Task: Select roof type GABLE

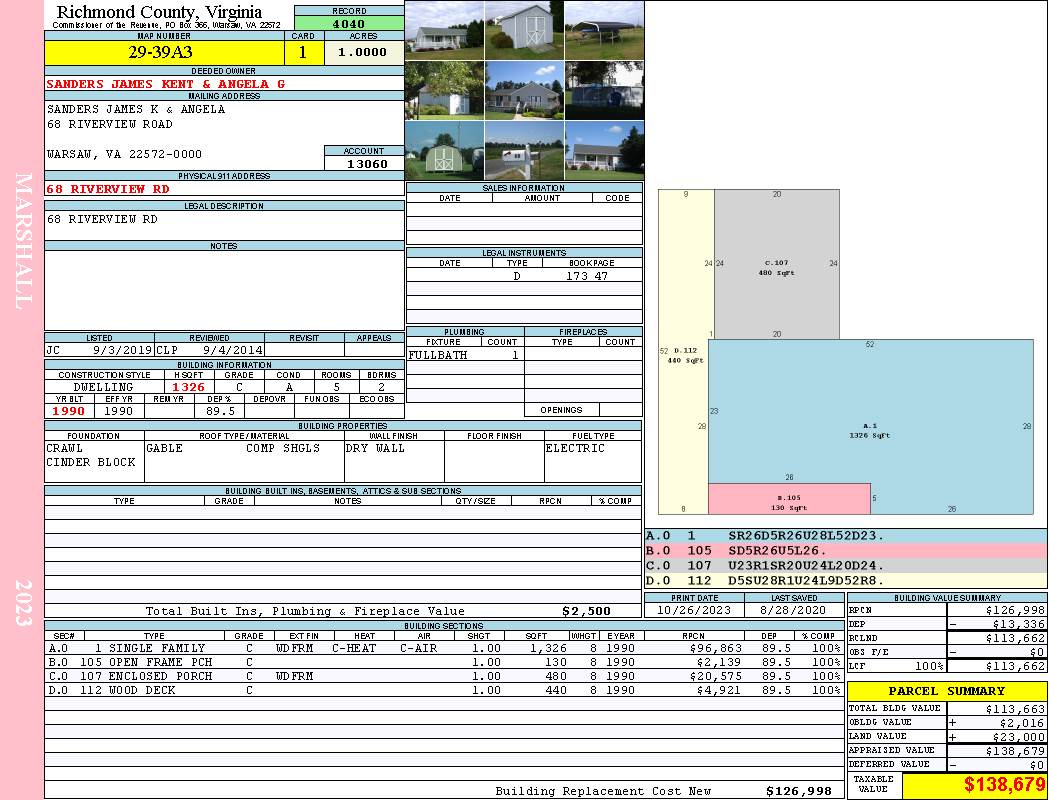Action: [164, 448]
